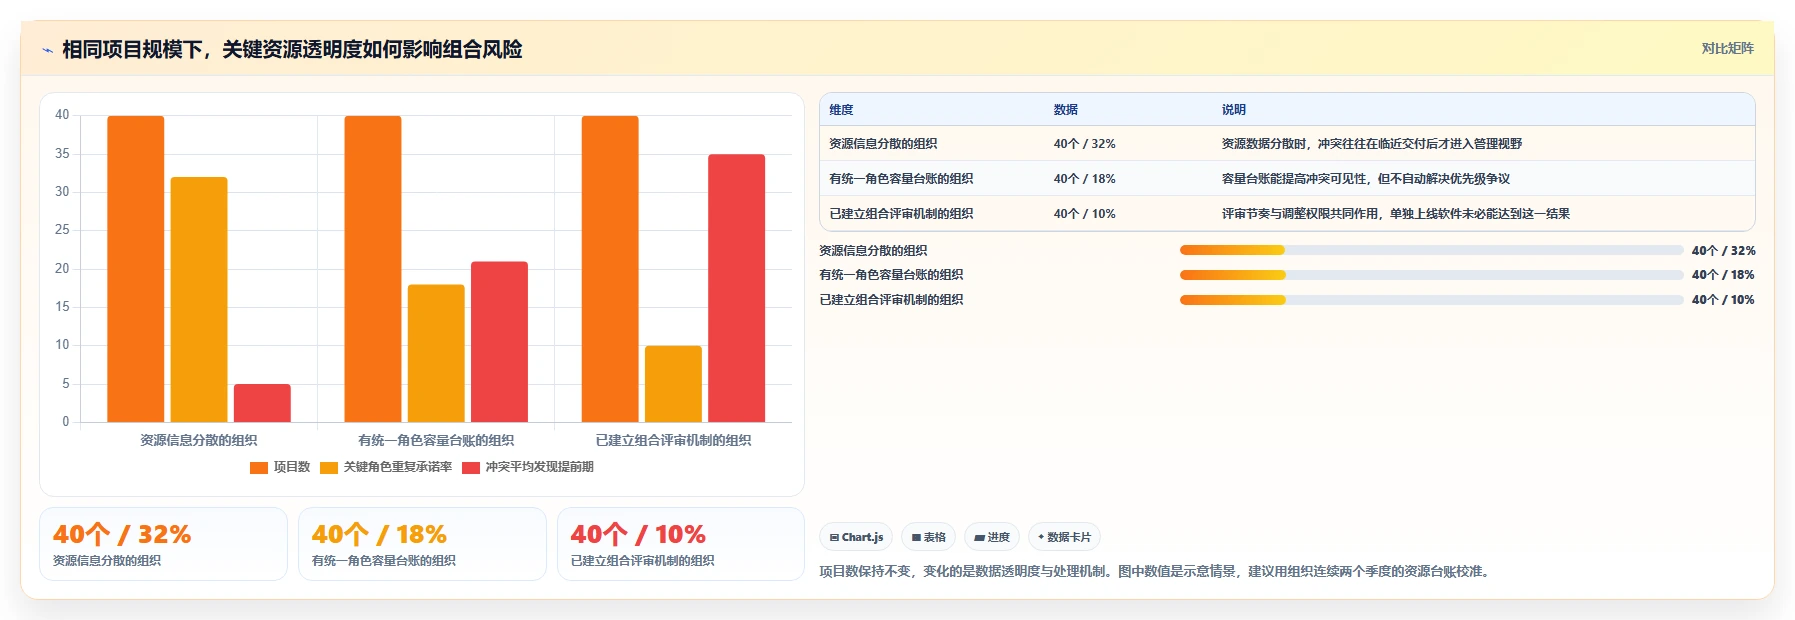Select table row cell 有统一角色容量台账的组织
This screenshot has width=1795, height=620.
point(901,179)
